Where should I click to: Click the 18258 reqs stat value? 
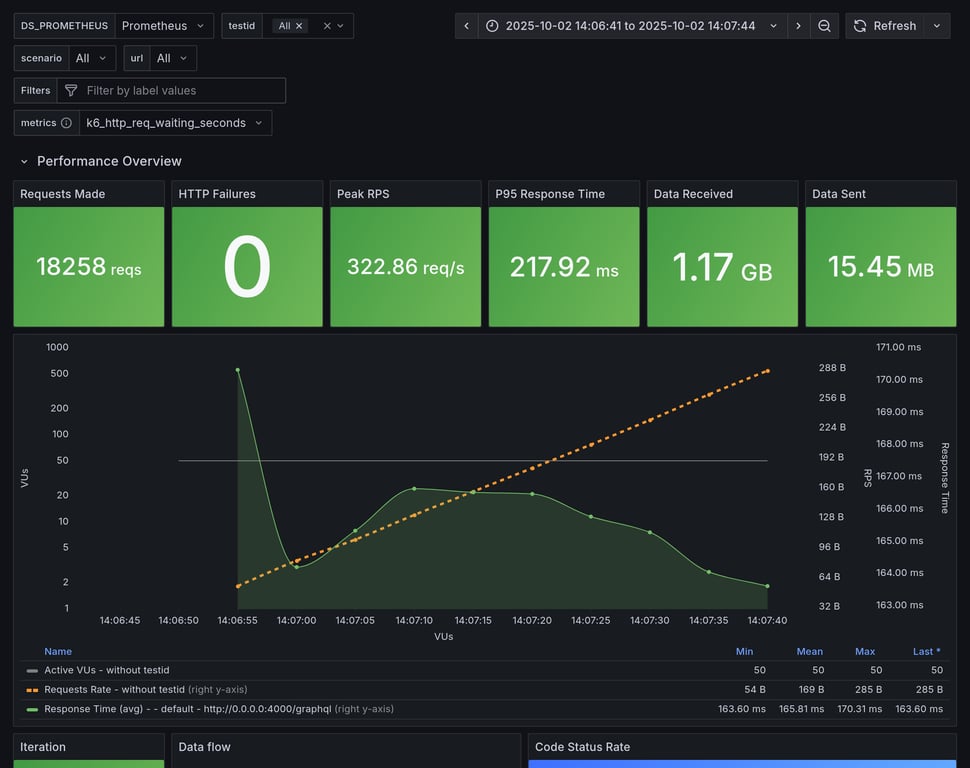click(x=88, y=267)
